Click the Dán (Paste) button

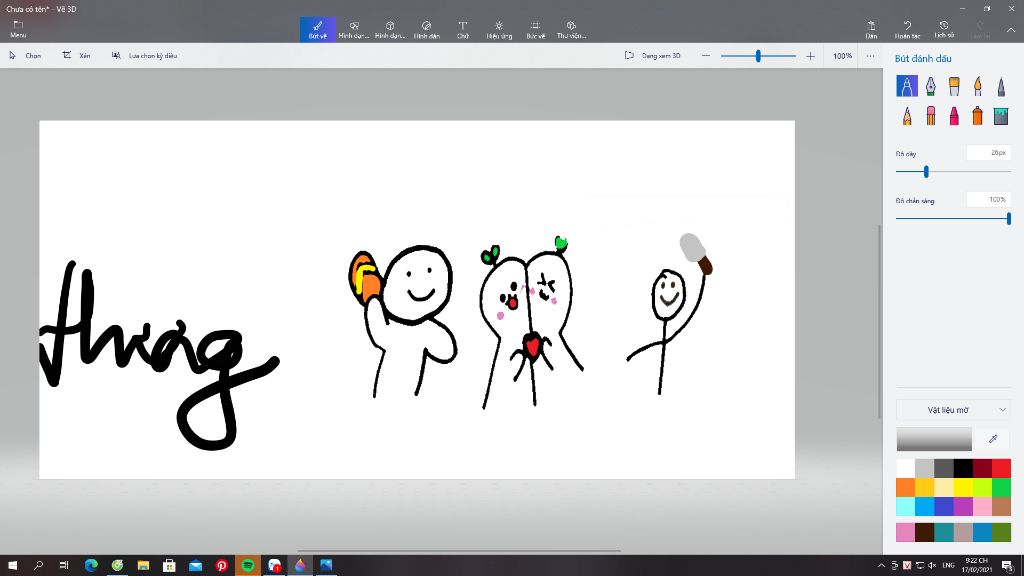pos(871,29)
